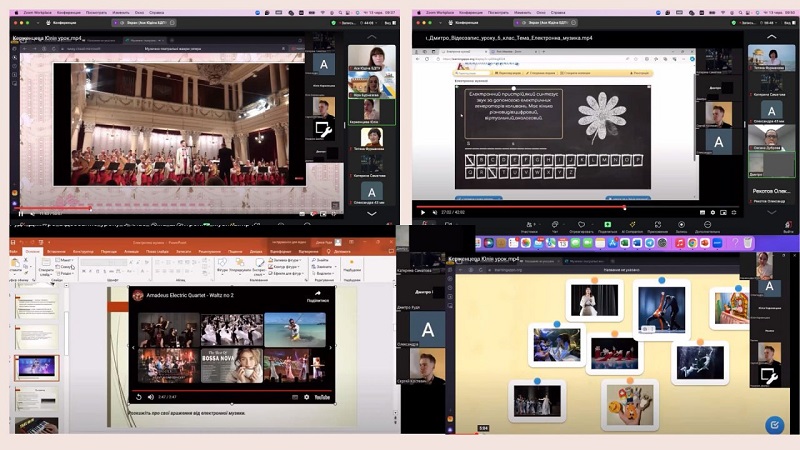Click blue check button in bottom-right matching exercise
800x450 pixels.
pos(774,424)
